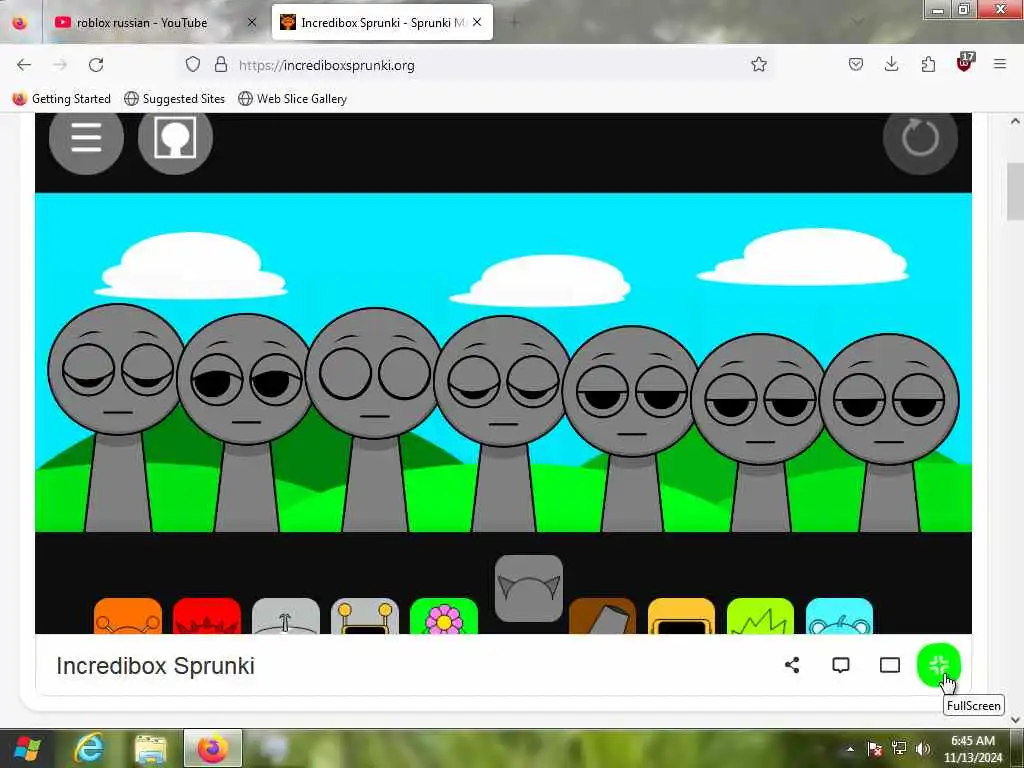Click the scrollbar down arrow
The height and width of the screenshot is (768, 1024).
1015,720
